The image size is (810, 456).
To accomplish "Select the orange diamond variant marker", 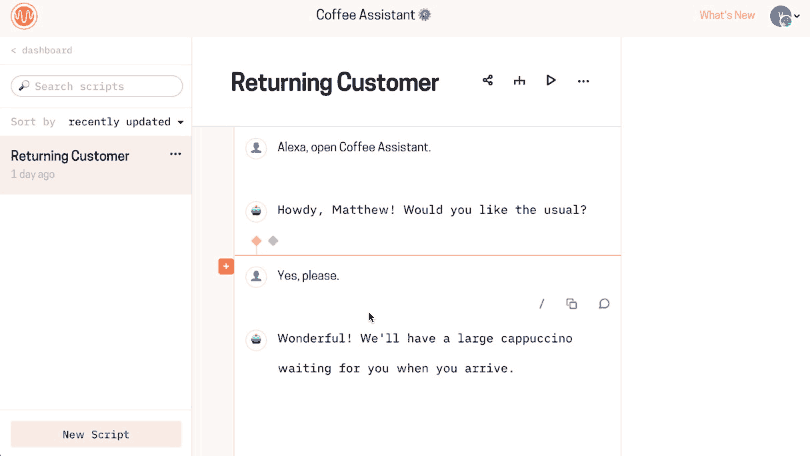I will tap(256, 241).
